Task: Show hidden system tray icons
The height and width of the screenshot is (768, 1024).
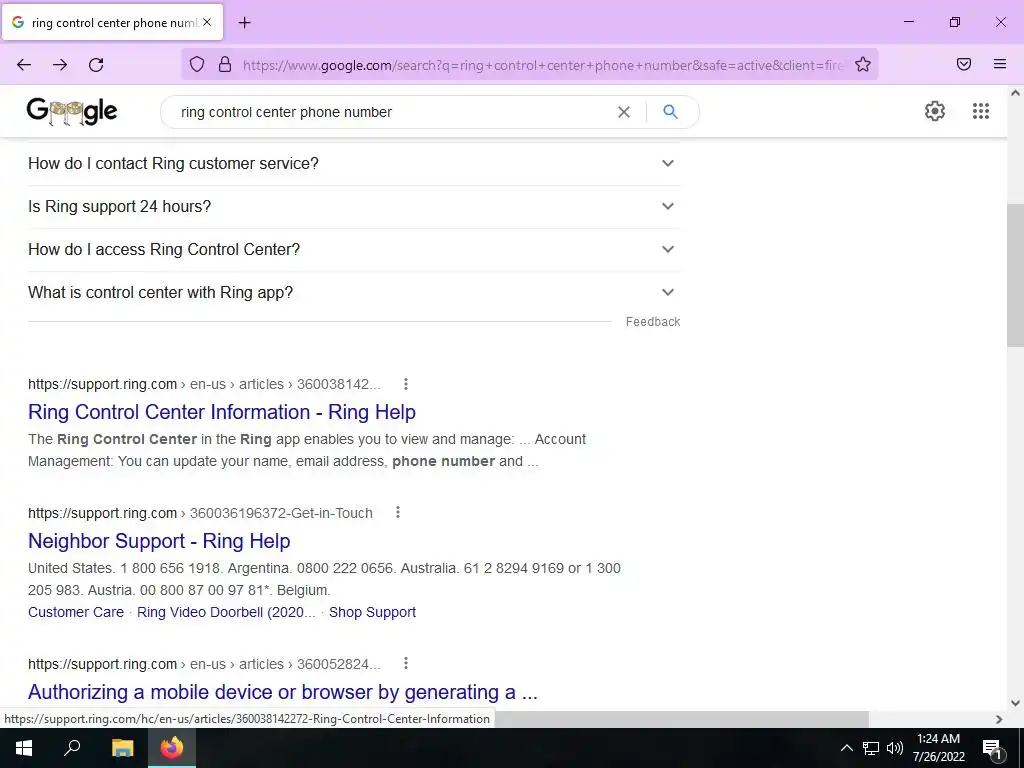Action: pyautogui.click(x=846, y=748)
